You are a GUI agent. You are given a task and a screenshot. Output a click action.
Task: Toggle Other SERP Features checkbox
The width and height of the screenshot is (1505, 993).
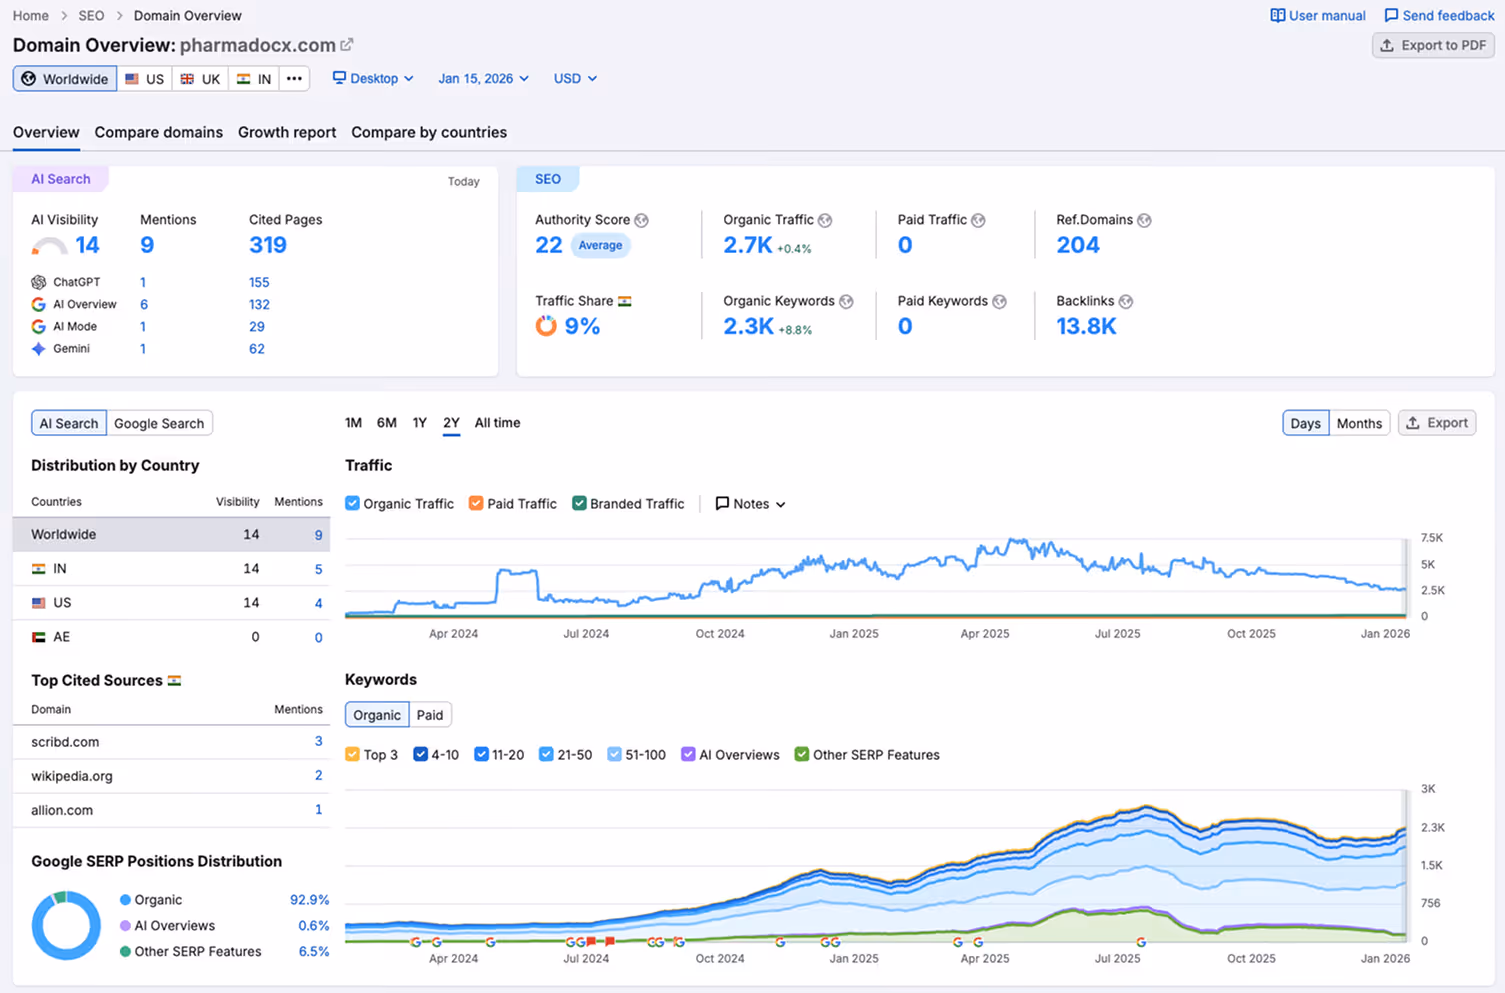tap(801, 754)
